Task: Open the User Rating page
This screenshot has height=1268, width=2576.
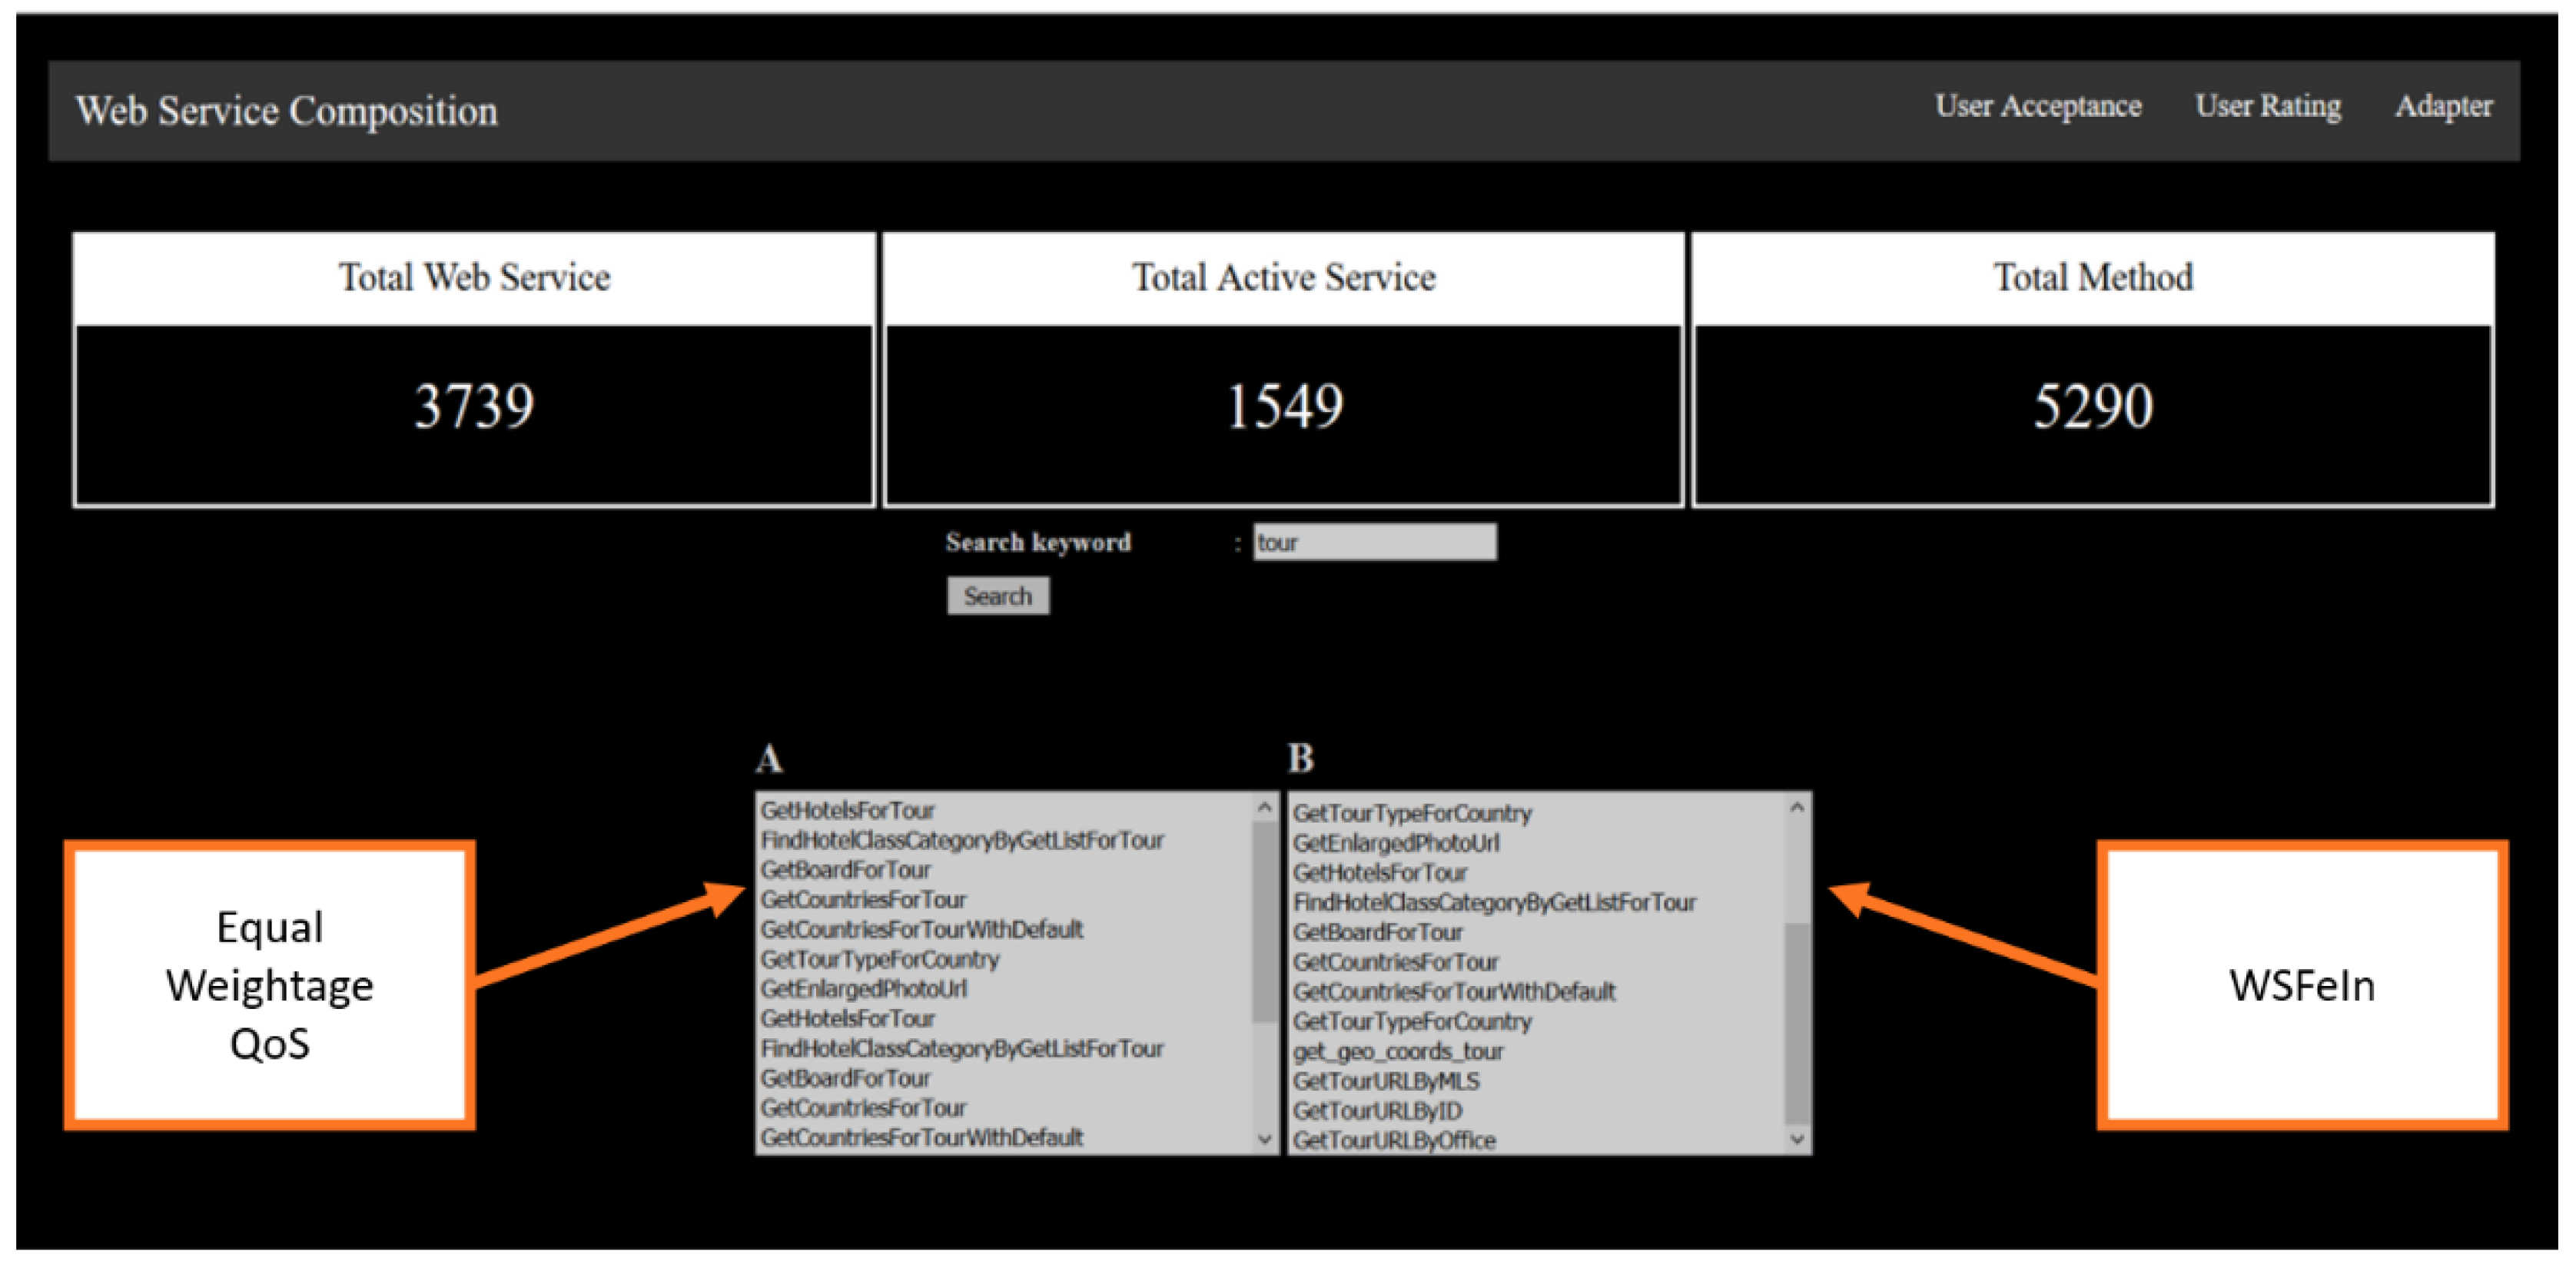Action: [2267, 106]
